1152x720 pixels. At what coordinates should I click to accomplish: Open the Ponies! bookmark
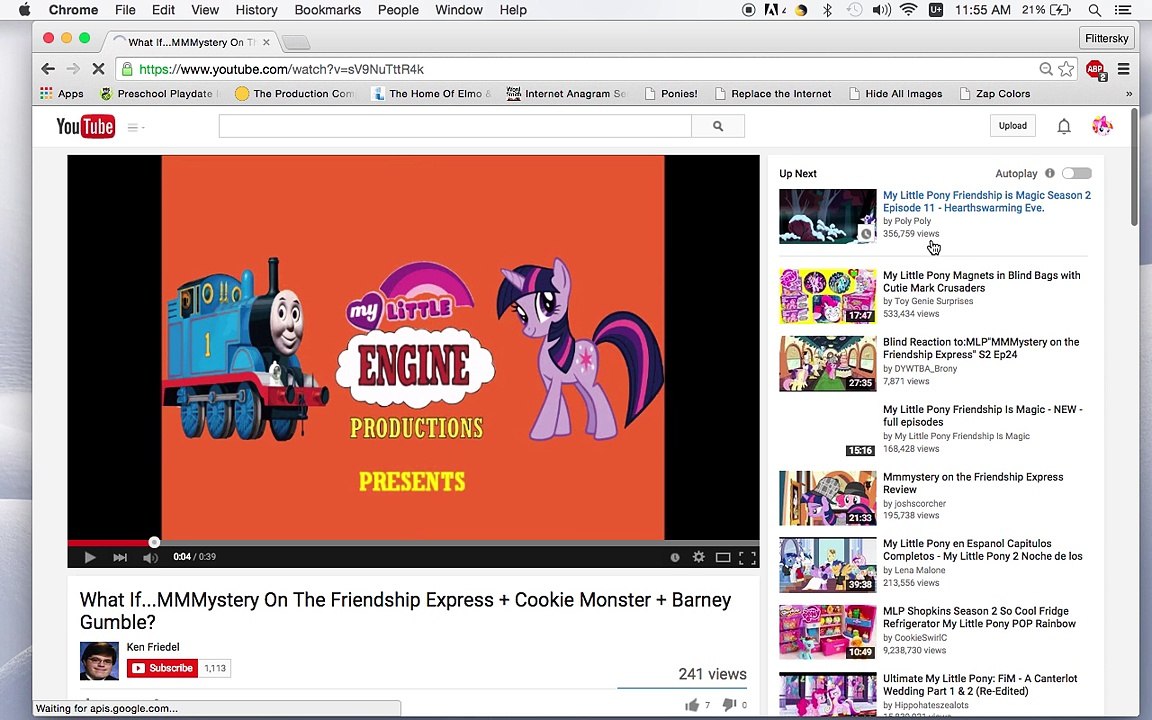coord(671,93)
